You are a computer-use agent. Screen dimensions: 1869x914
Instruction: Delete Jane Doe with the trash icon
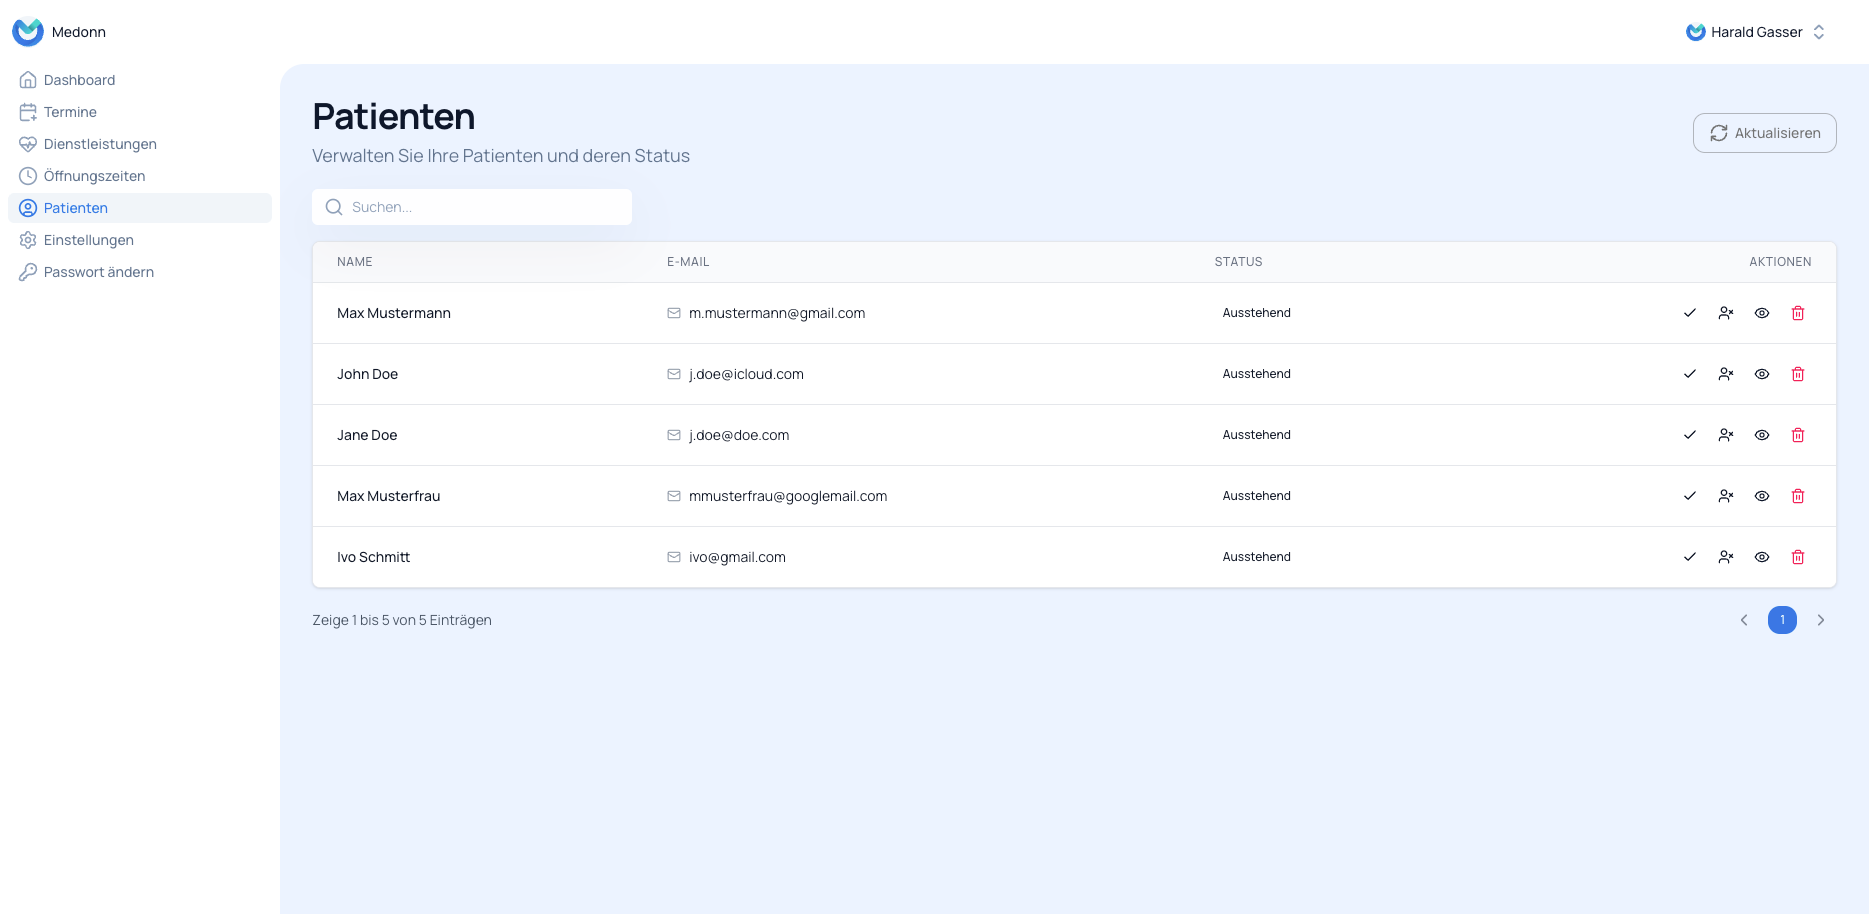[x=1798, y=435]
